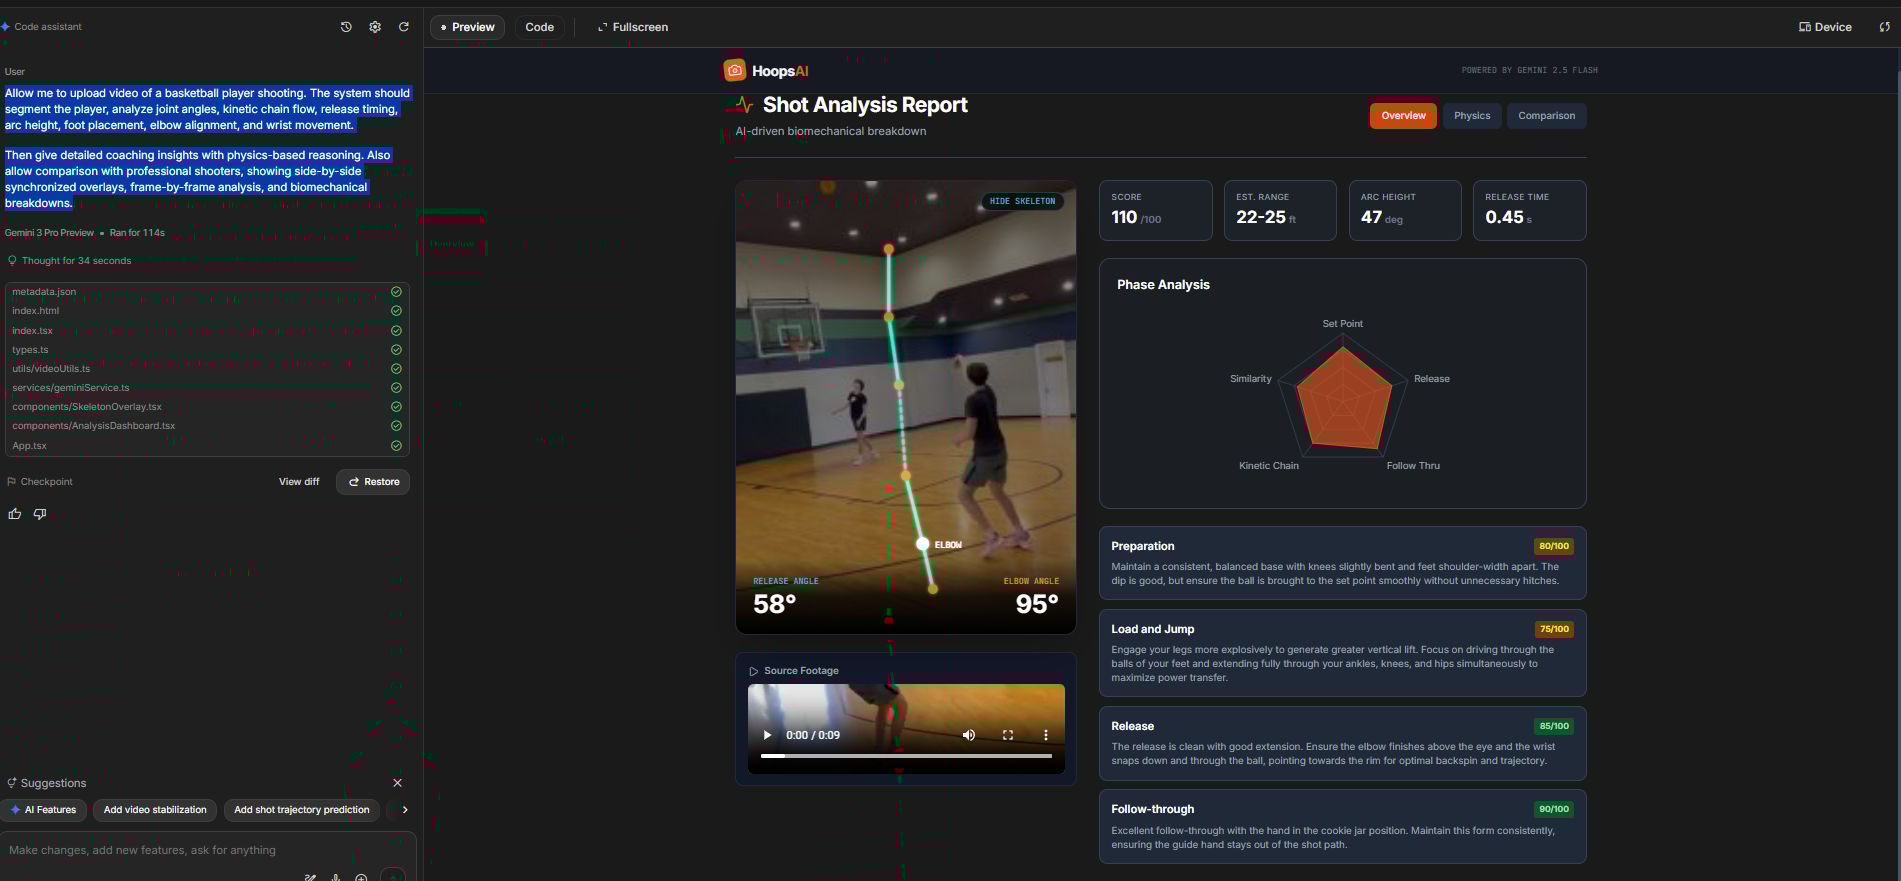Click the check status icon for App.tsx

[396, 446]
